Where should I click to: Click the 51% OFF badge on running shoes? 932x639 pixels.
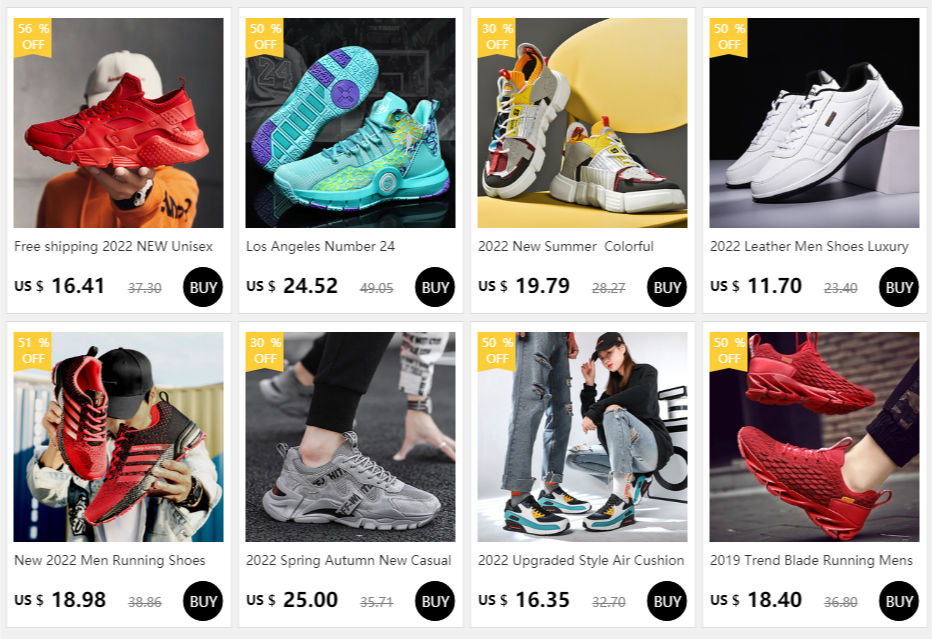coord(33,351)
